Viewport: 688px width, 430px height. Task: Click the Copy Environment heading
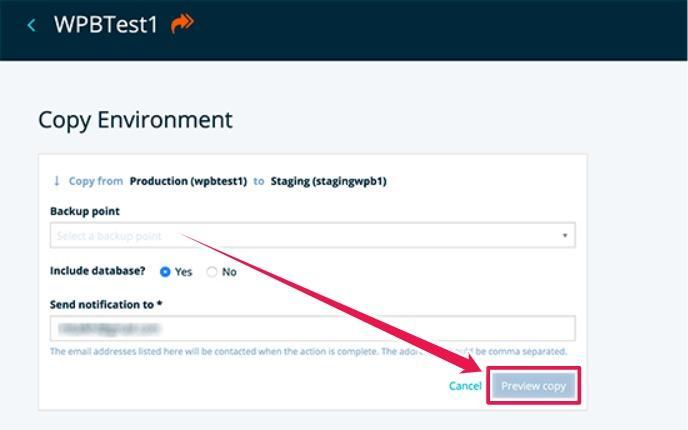pos(135,120)
